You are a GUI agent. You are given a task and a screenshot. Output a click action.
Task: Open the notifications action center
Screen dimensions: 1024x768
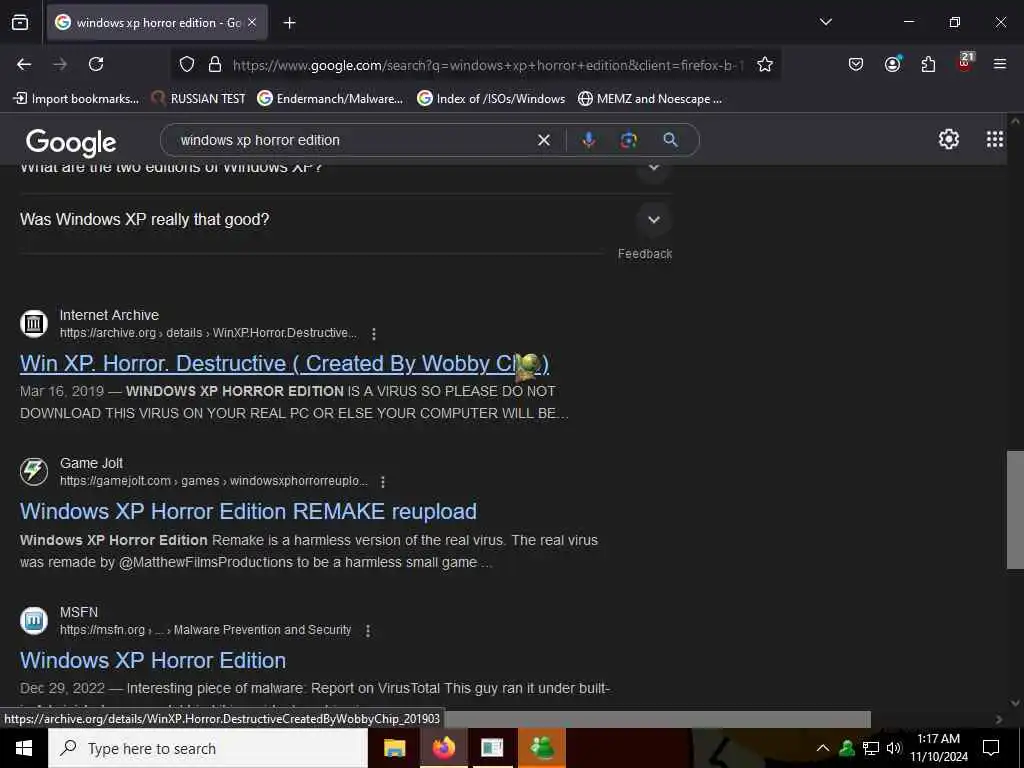991,748
